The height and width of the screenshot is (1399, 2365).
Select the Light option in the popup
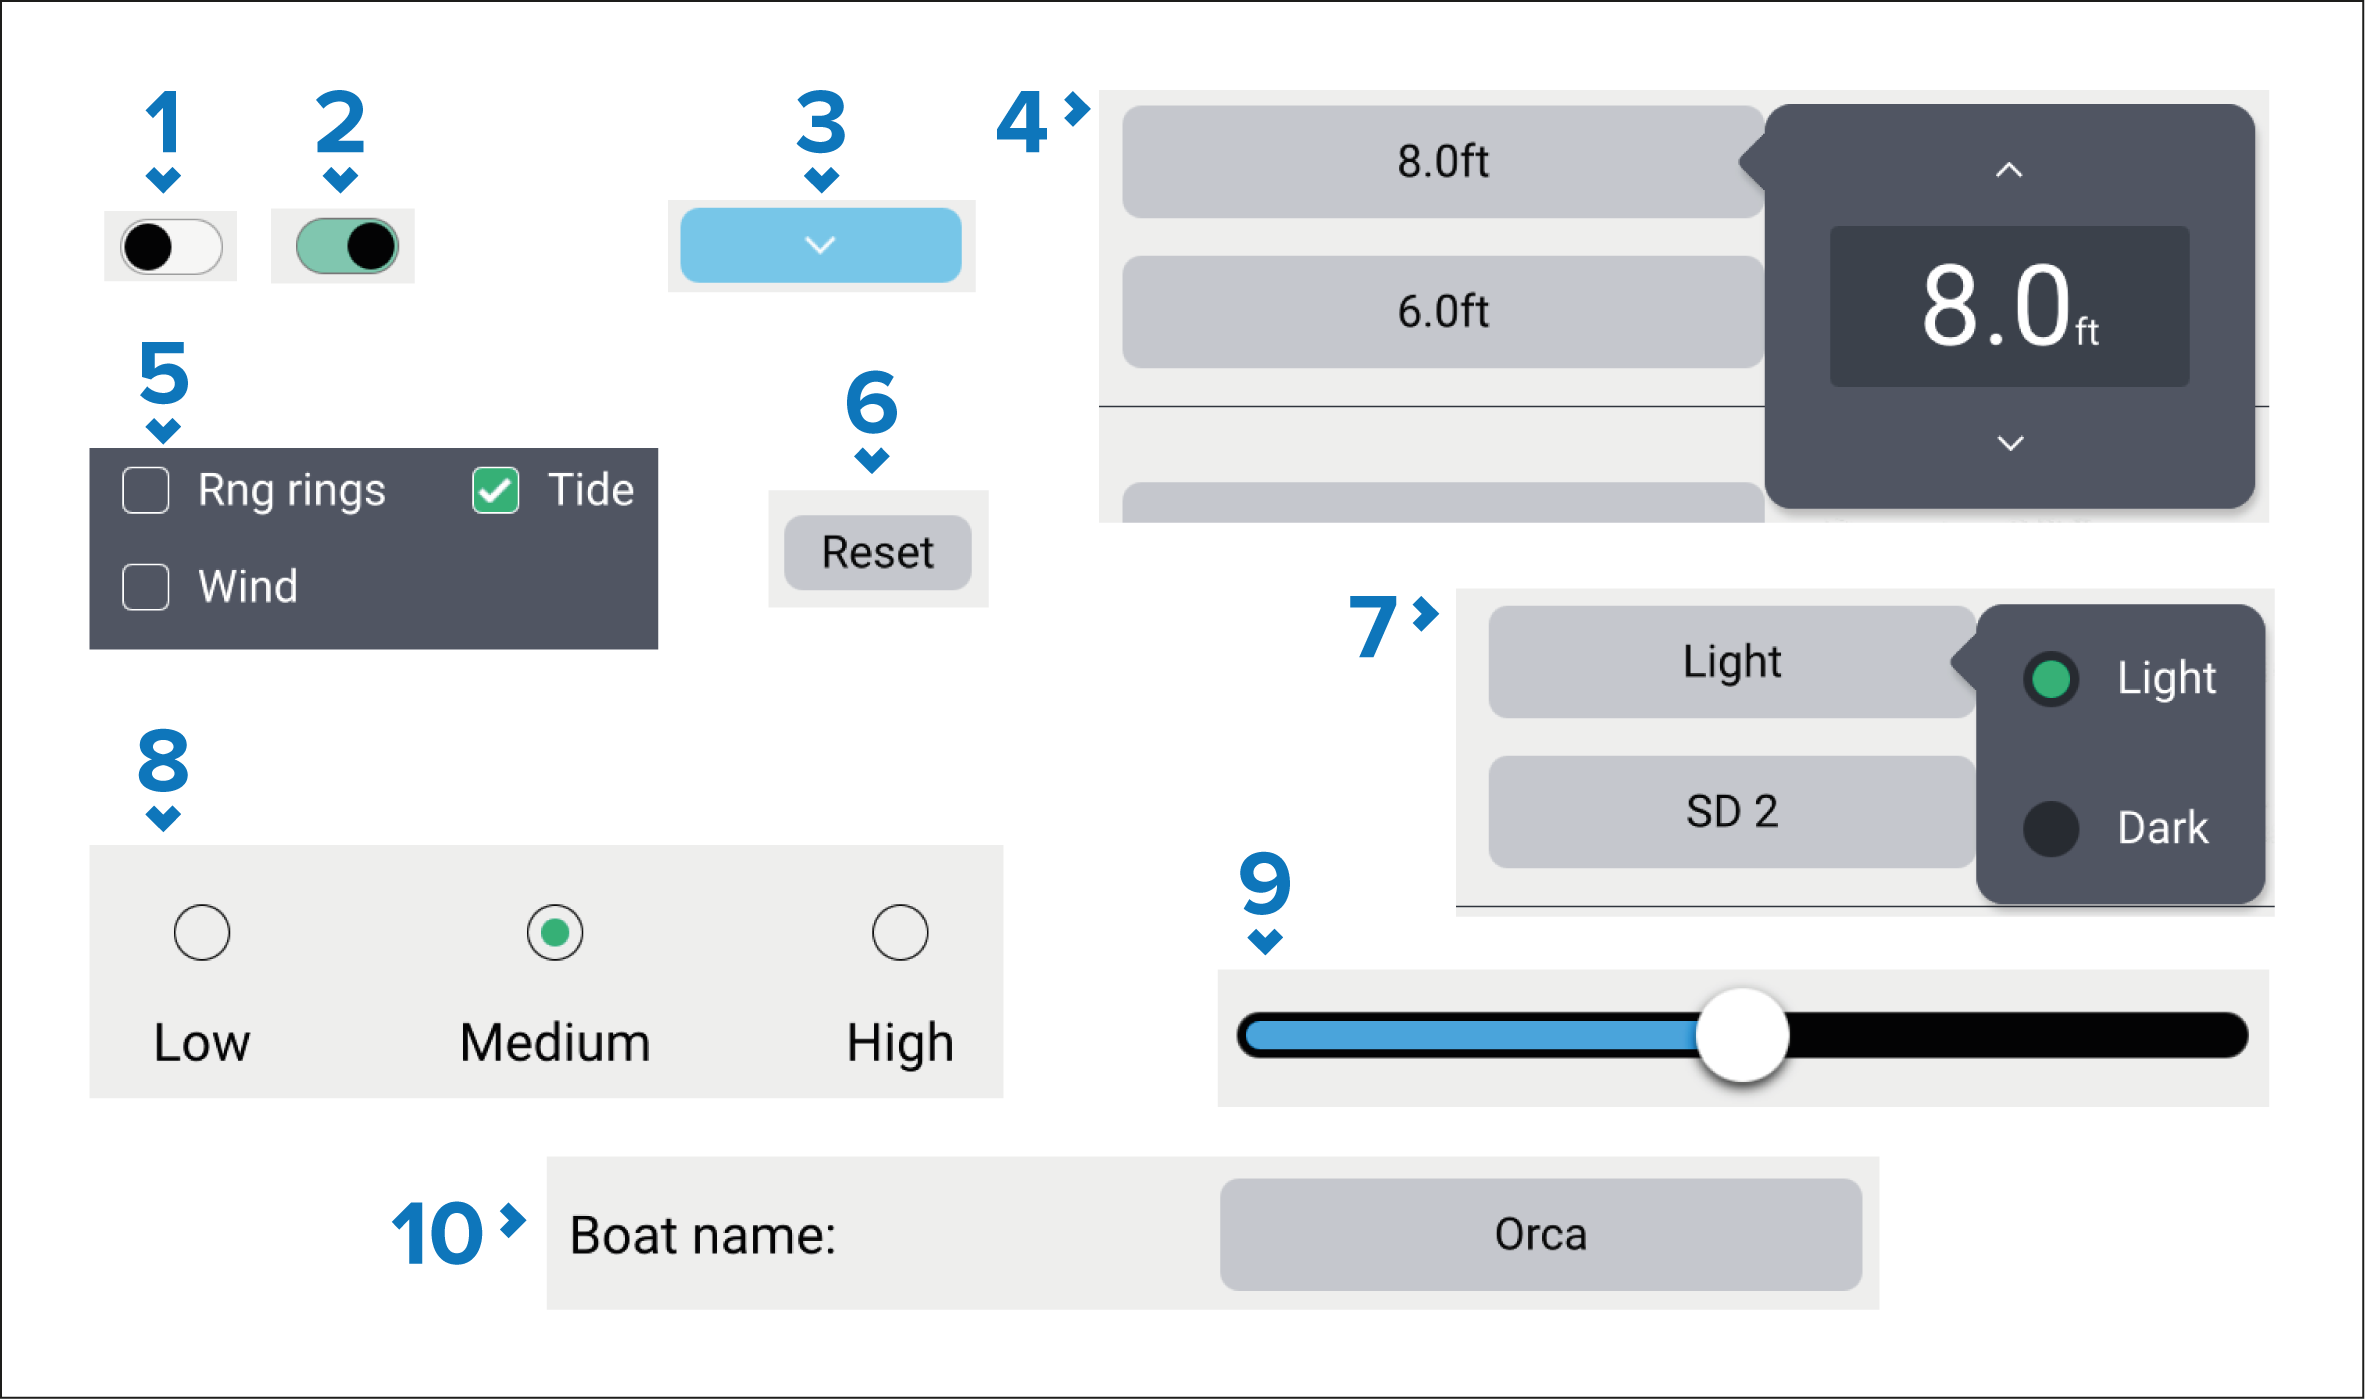[x=2052, y=679]
